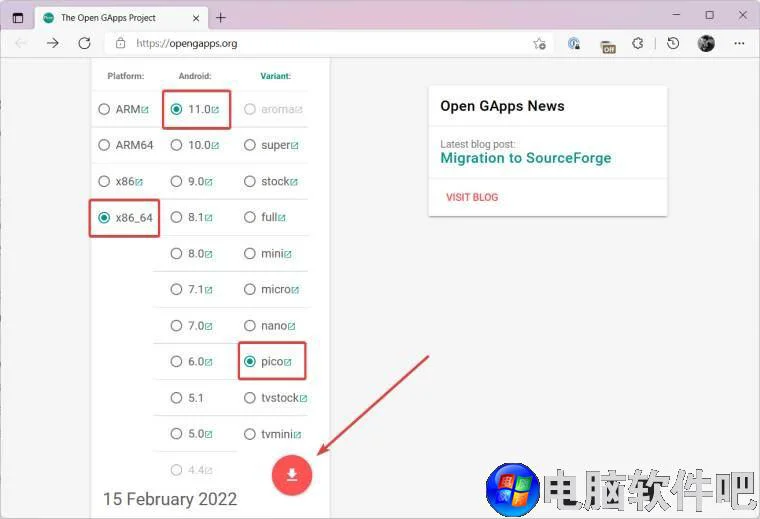
Task: Click the info link icon beside 10.0
Action: pos(215,146)
